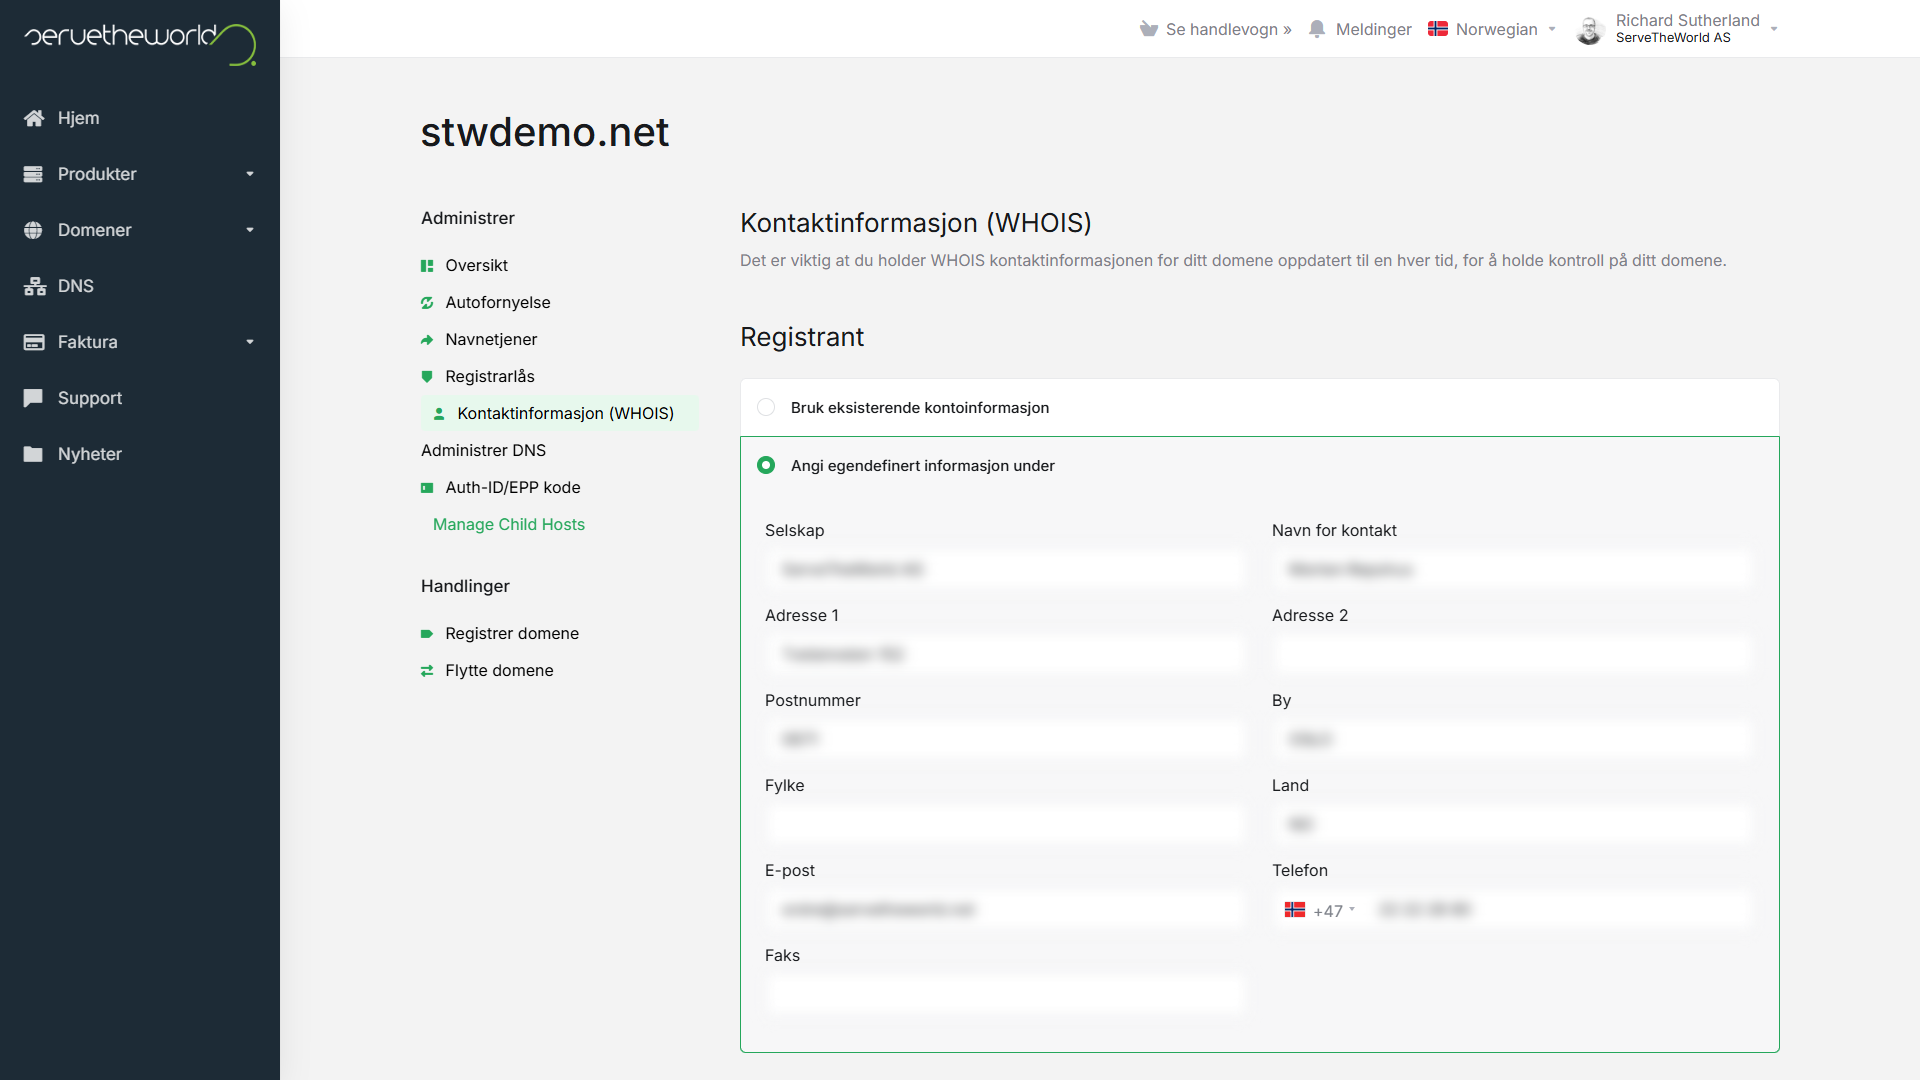1920x1080 pixels.
Task: Go to Autofornyelse settings
Action: [497, 303]
